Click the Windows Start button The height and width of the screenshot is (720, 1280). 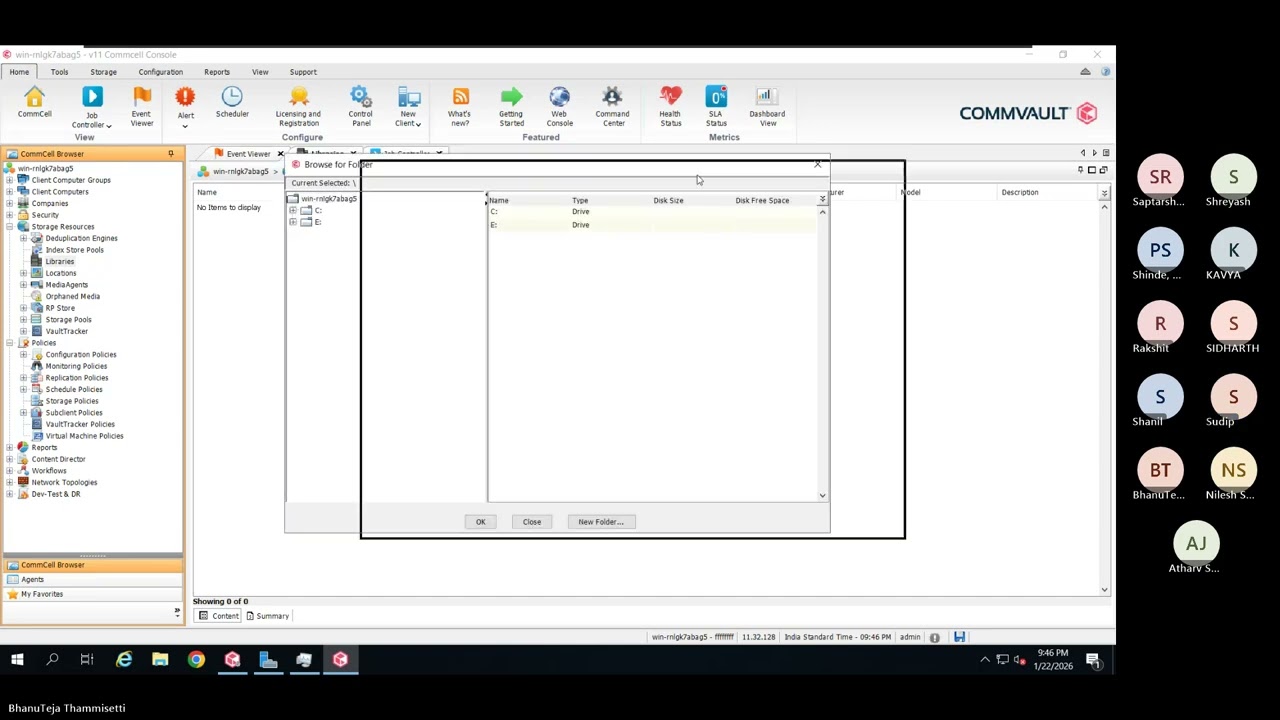click(17, 659)
